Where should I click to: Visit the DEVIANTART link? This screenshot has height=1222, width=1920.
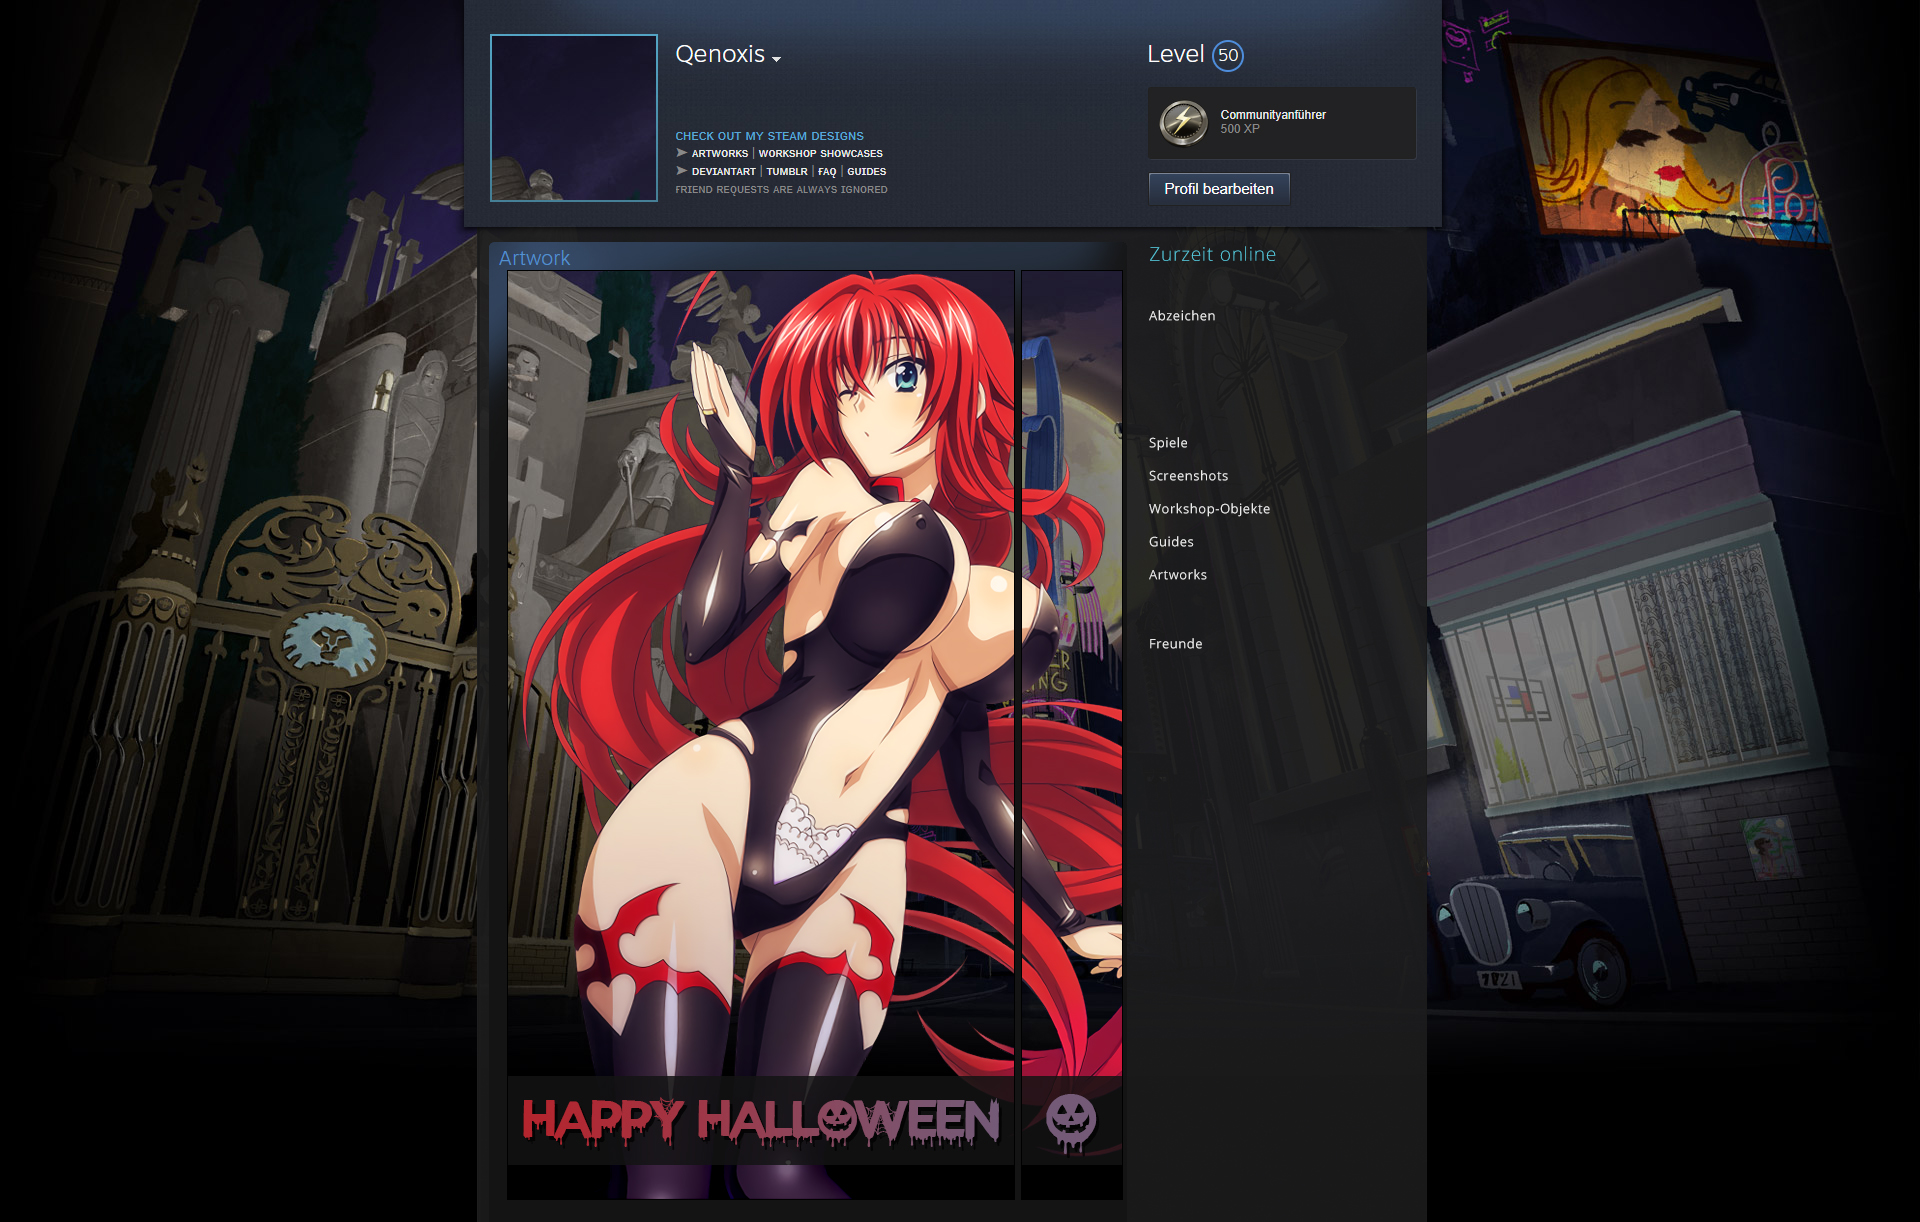click(723, 172)
